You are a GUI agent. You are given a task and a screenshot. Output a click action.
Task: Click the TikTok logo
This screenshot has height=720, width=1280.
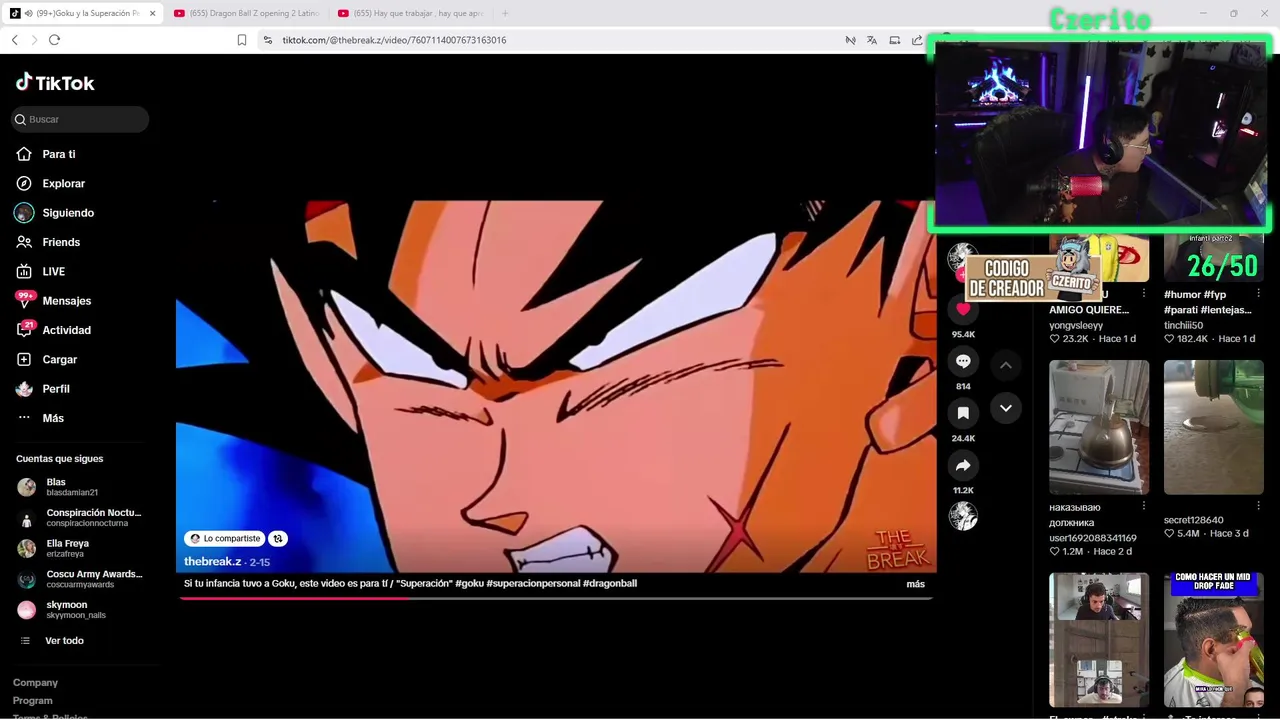point(55,83)
